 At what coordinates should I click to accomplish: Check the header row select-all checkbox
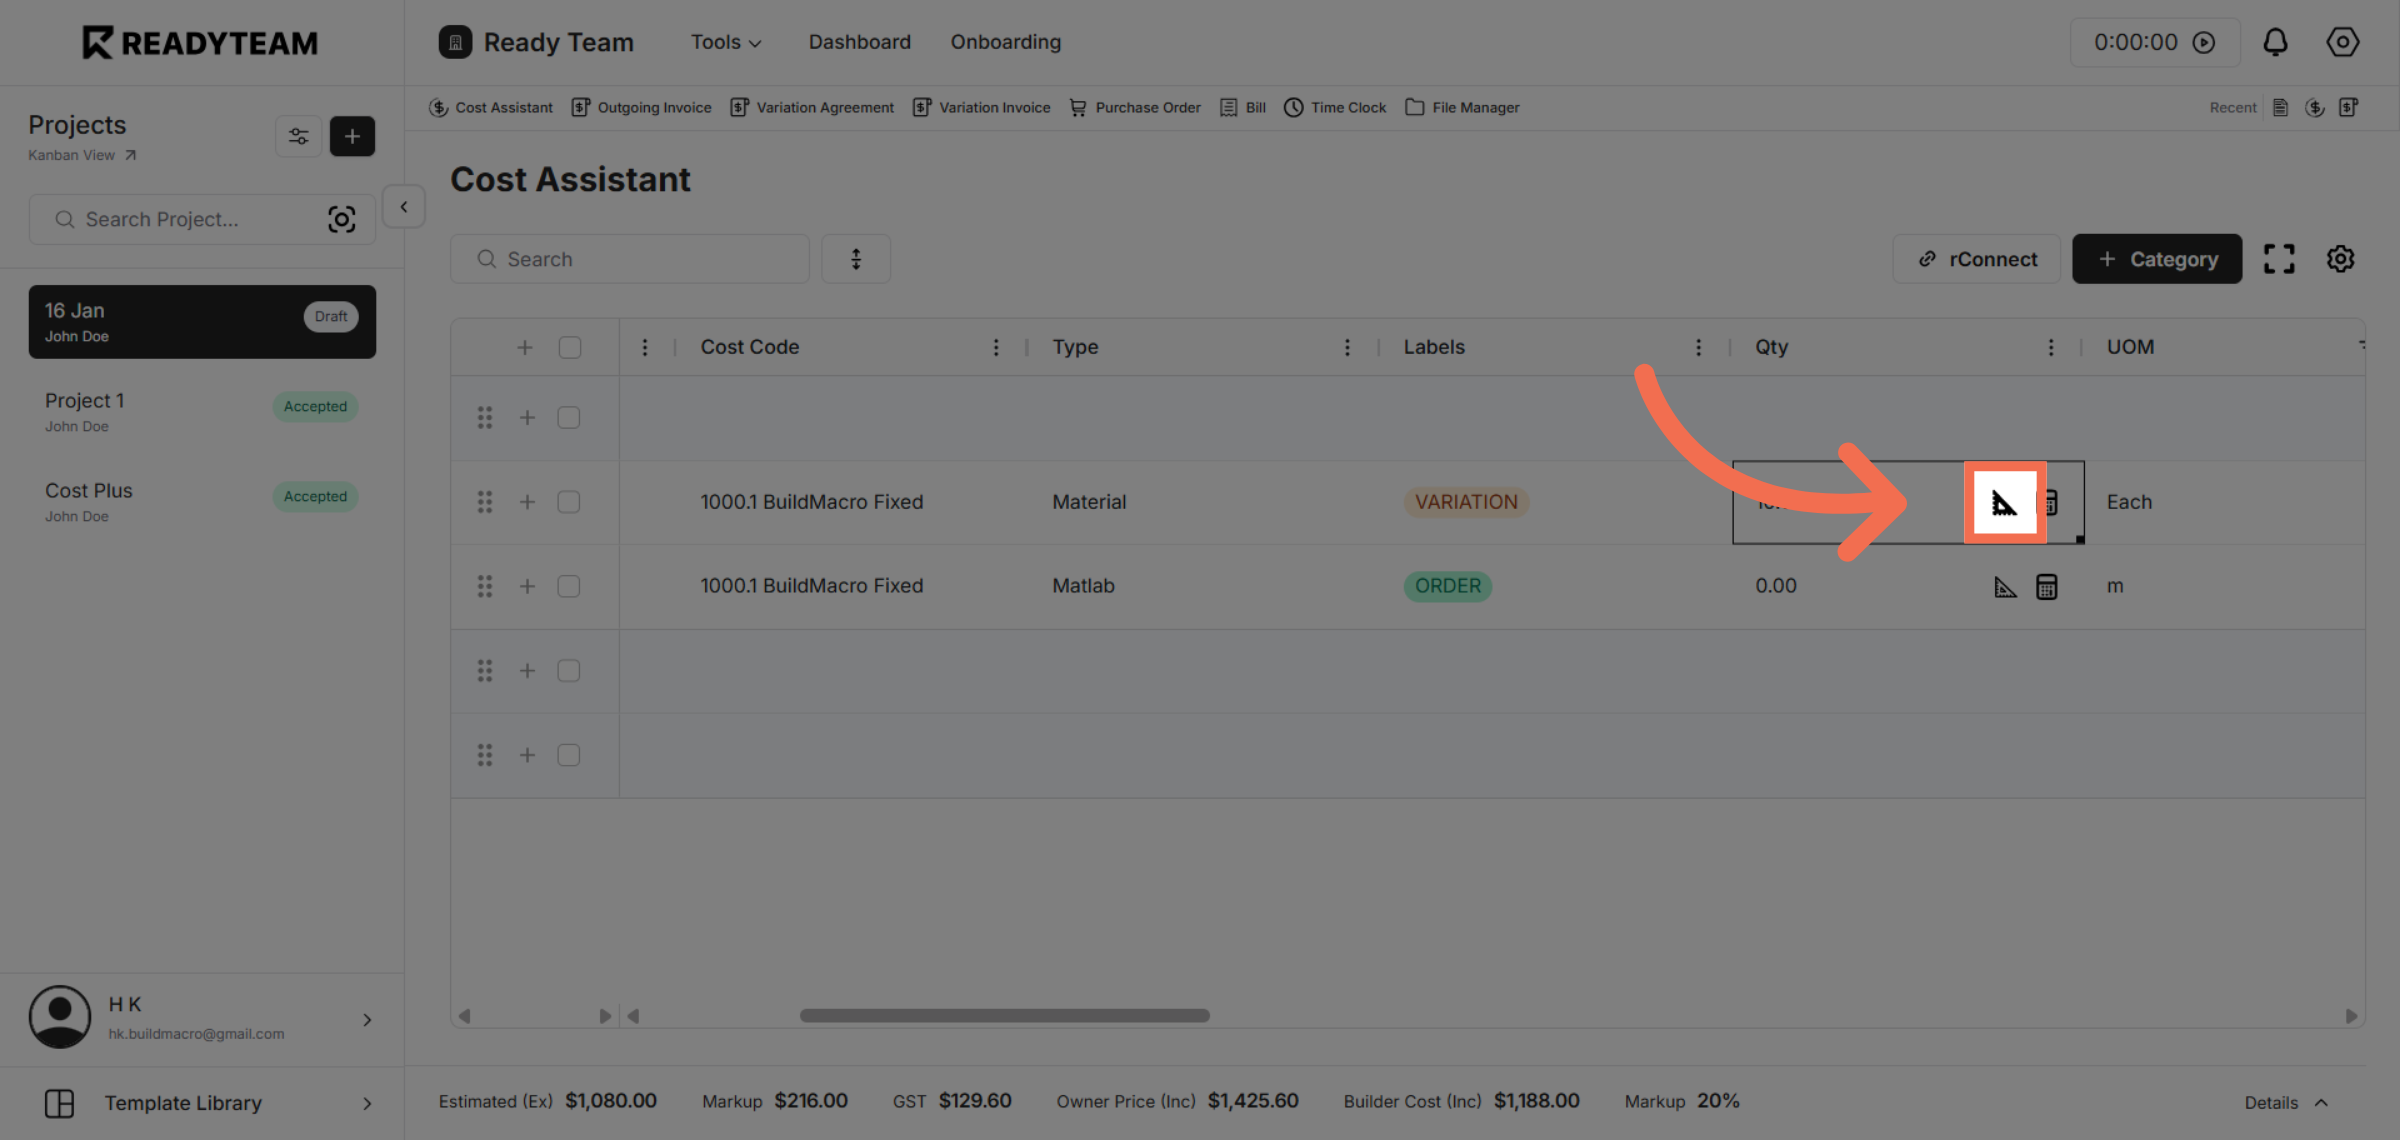coord(570,346)
